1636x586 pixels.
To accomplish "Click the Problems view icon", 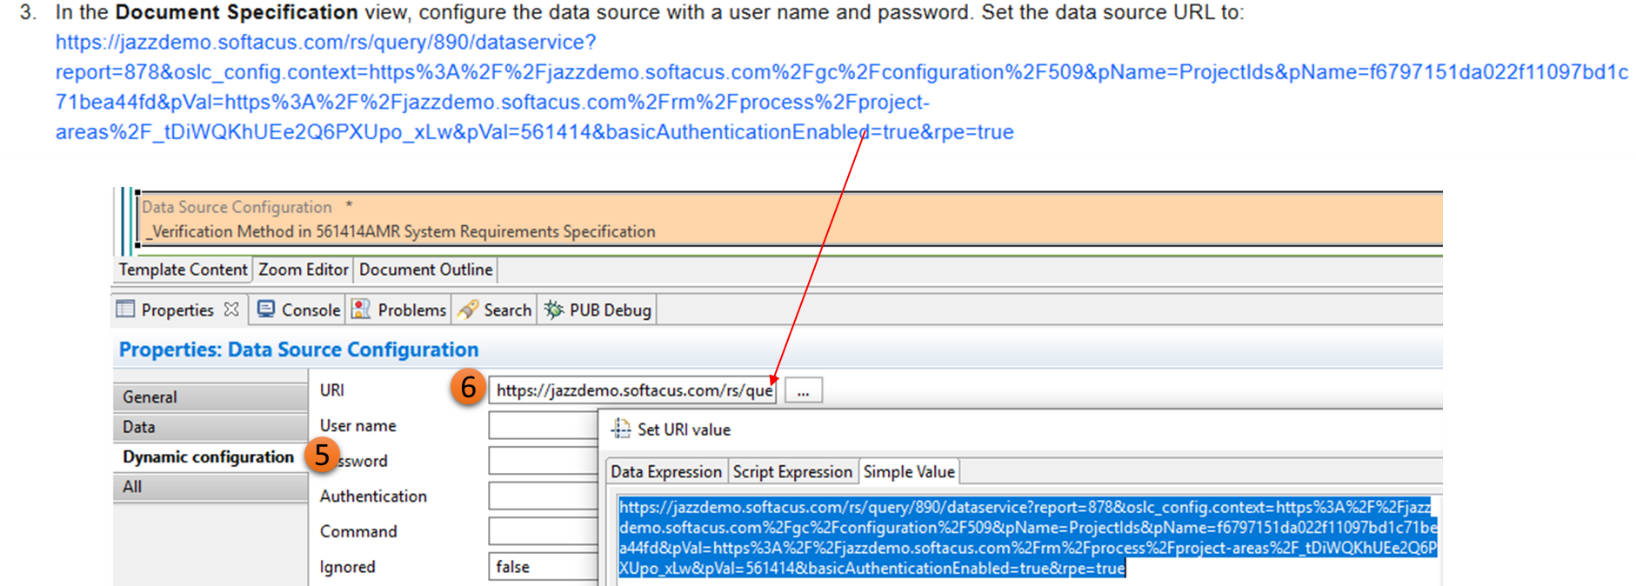I will 361,309.
